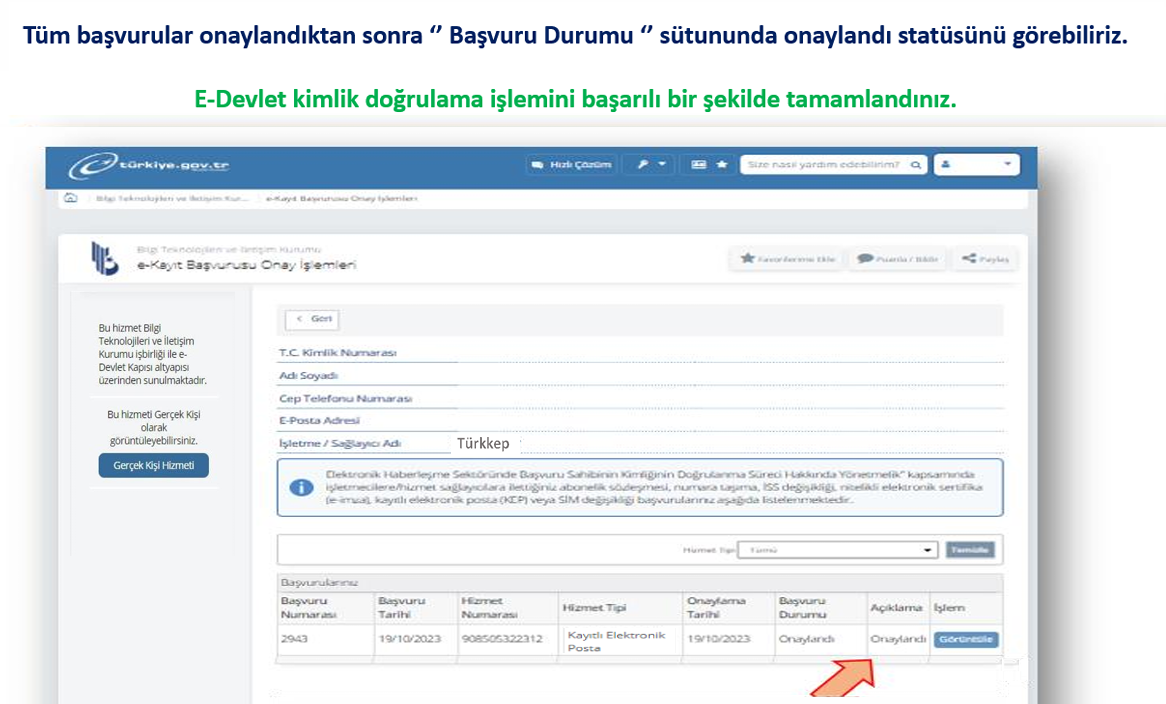
Task: Open the Hızlı Çözüm menu
Action: 570,165
